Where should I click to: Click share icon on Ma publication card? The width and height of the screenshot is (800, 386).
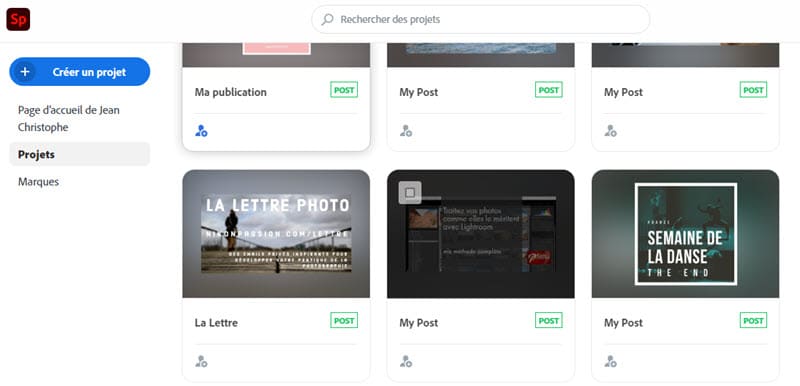point(201,131)
